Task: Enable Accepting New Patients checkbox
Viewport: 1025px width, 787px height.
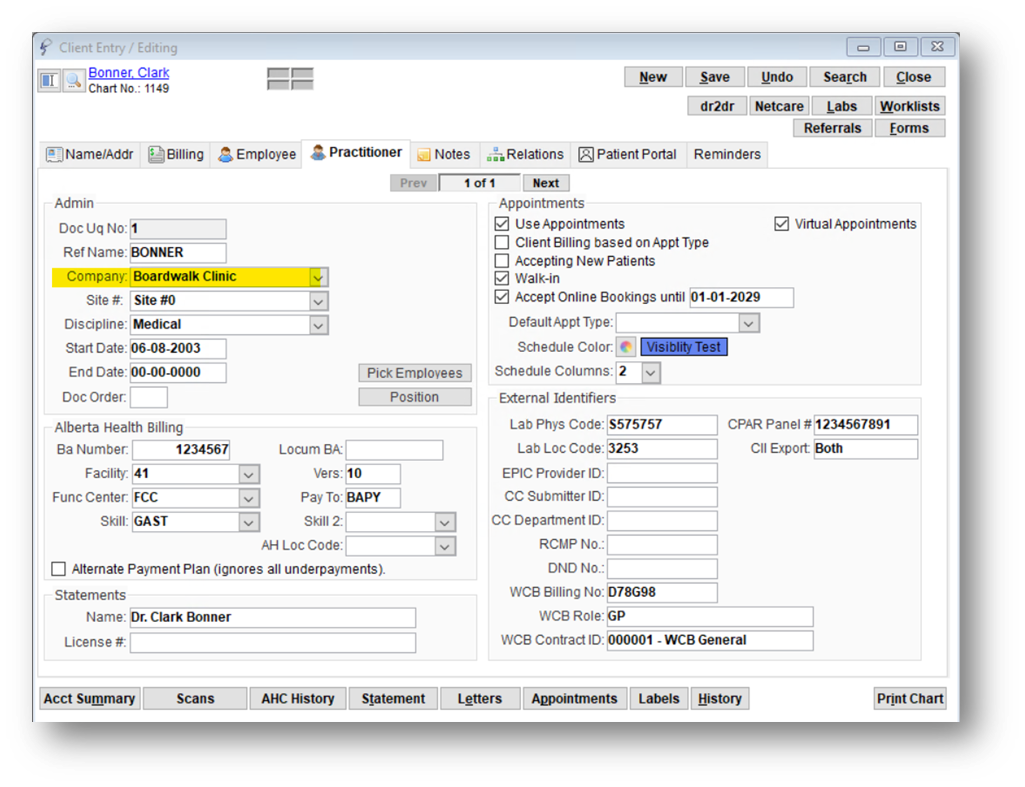Action: point(502,261)
